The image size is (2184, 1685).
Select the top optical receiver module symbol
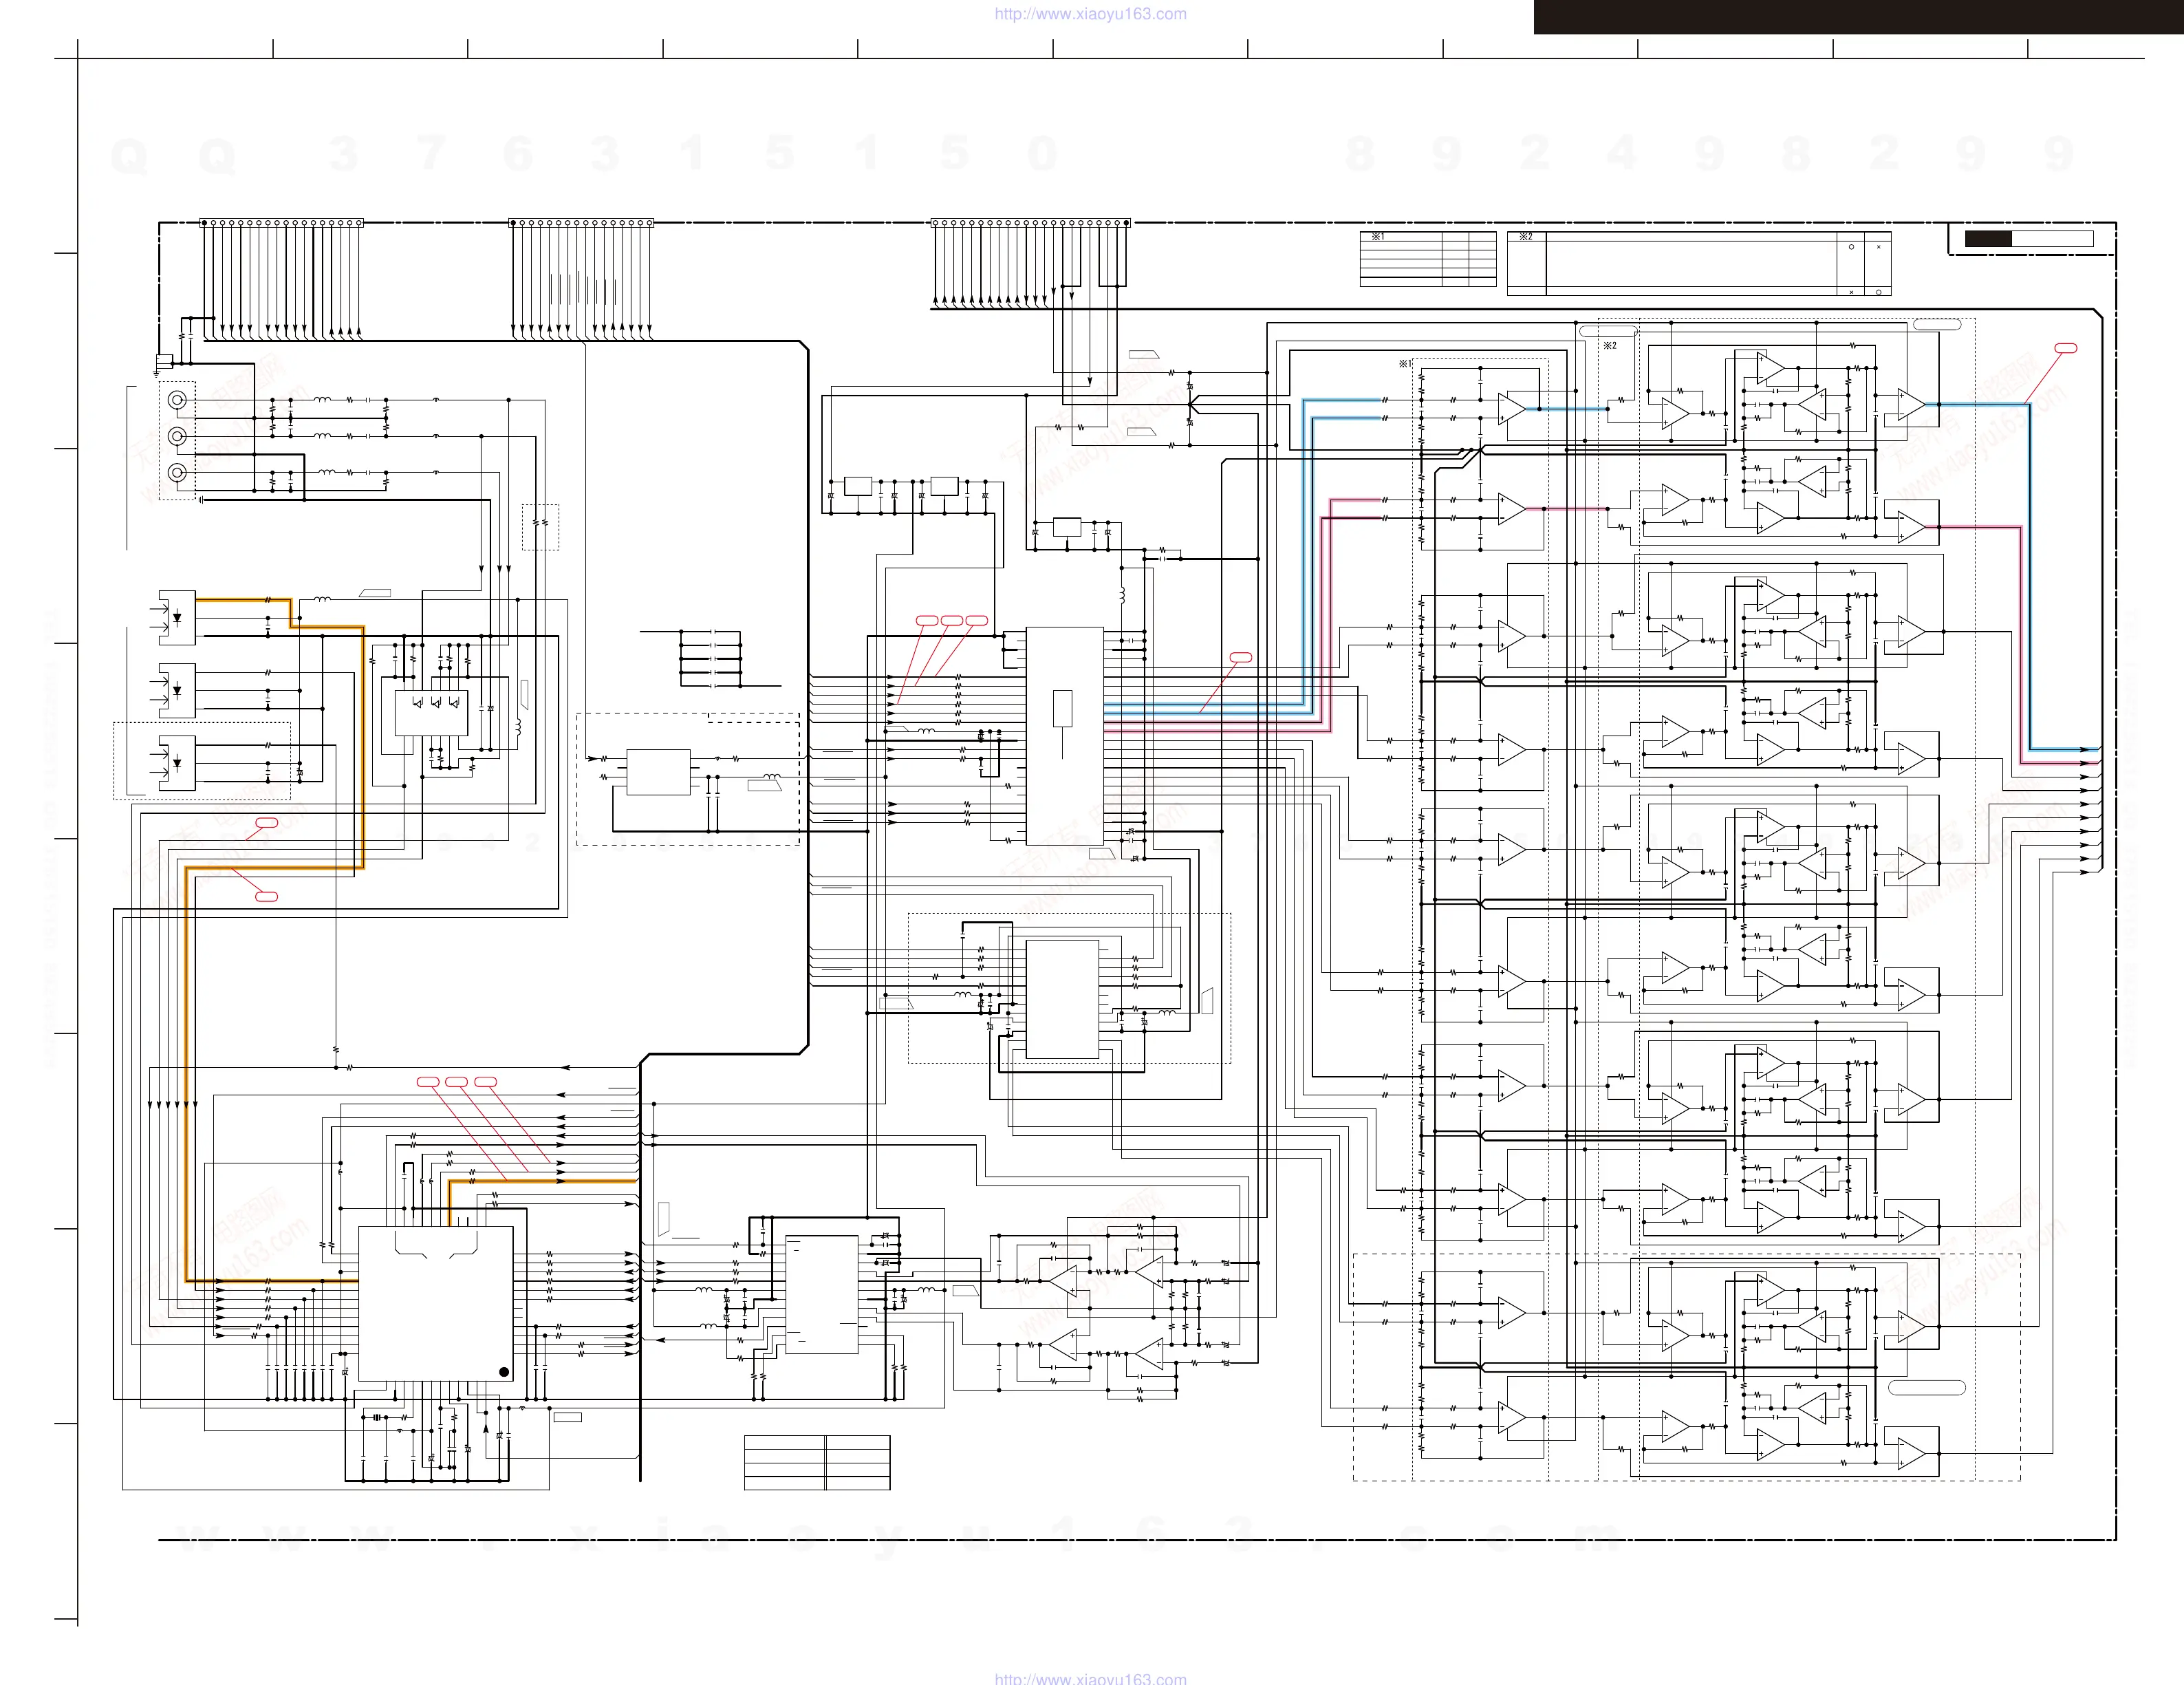[177, 617]
